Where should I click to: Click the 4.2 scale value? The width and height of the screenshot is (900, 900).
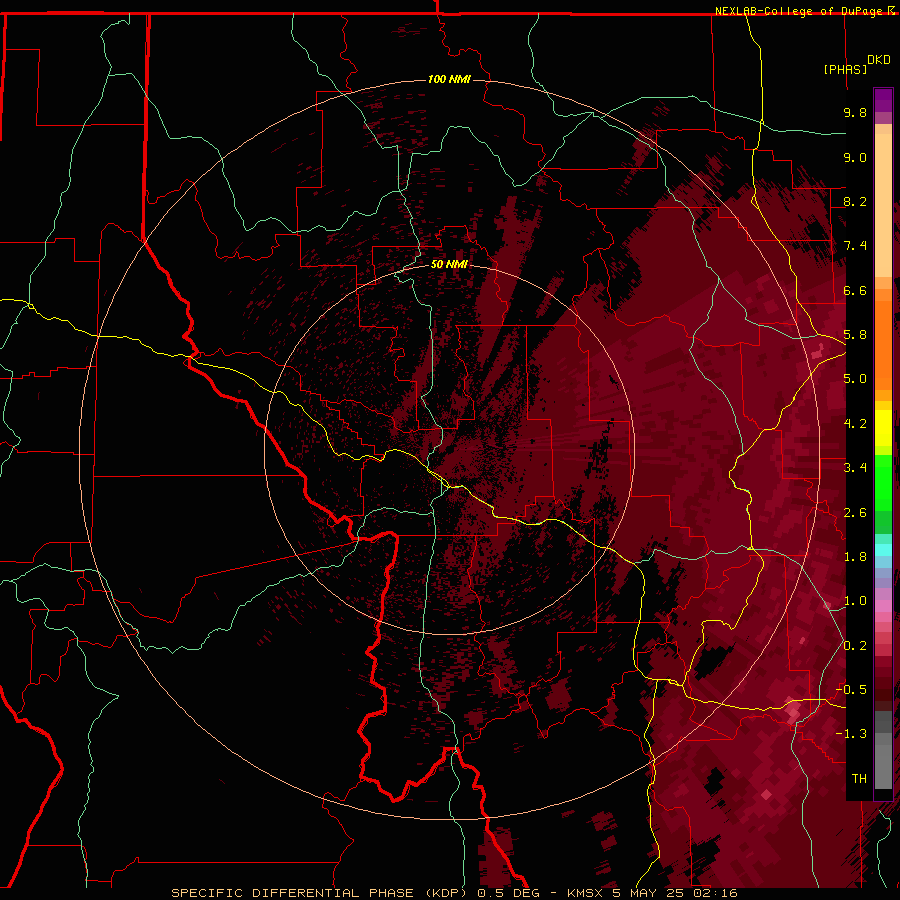coord(855,424)
